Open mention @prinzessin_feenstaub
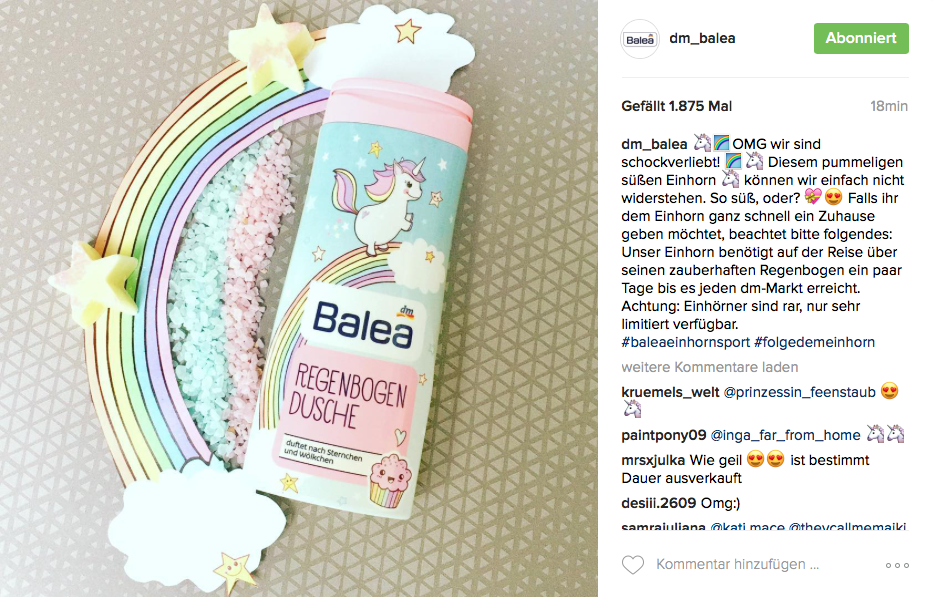This screenshot has width=932, height=597. tap(799, 392)
